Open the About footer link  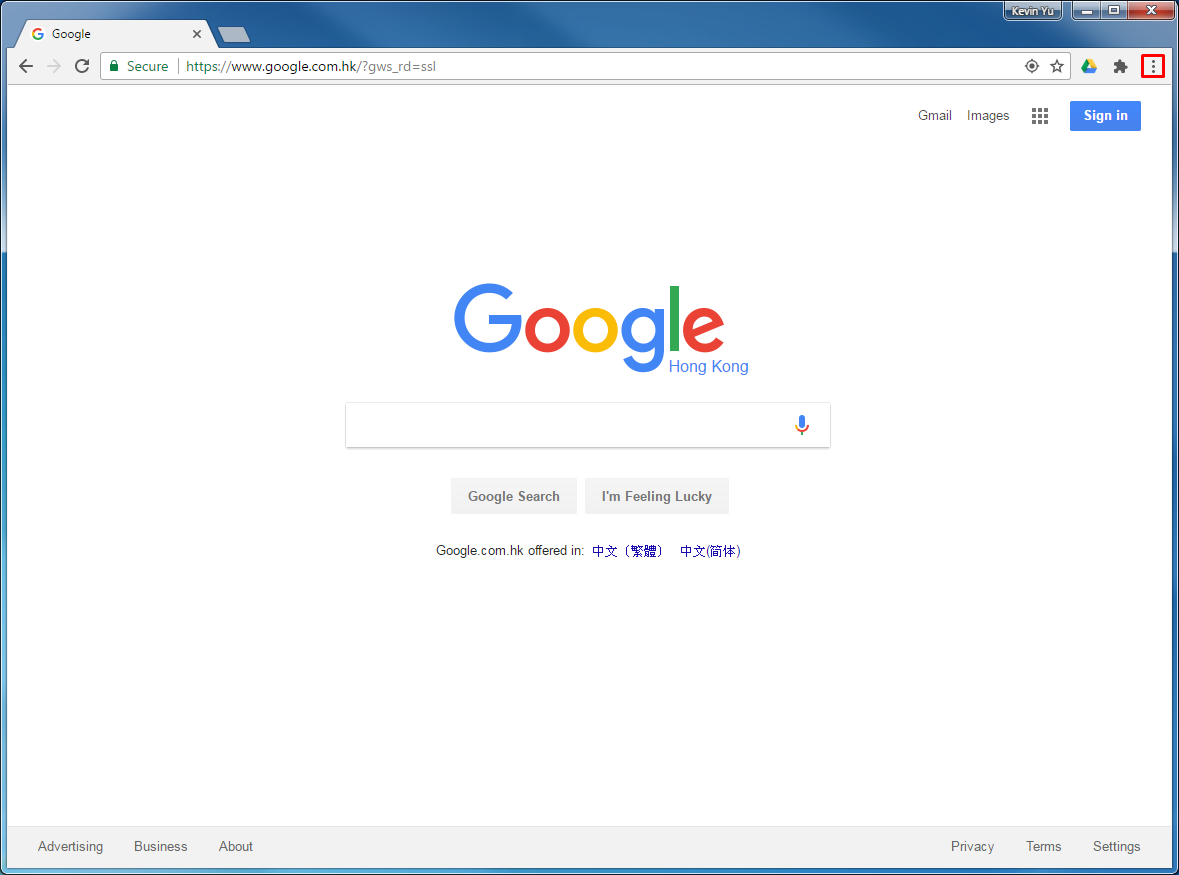[235, 846]
